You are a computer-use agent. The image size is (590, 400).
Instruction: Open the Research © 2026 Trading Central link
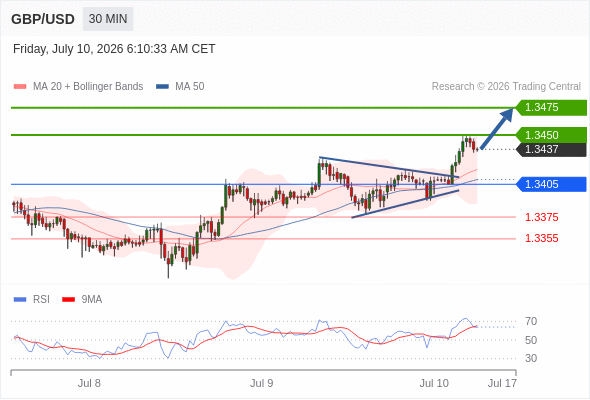(x=506, y=87)
